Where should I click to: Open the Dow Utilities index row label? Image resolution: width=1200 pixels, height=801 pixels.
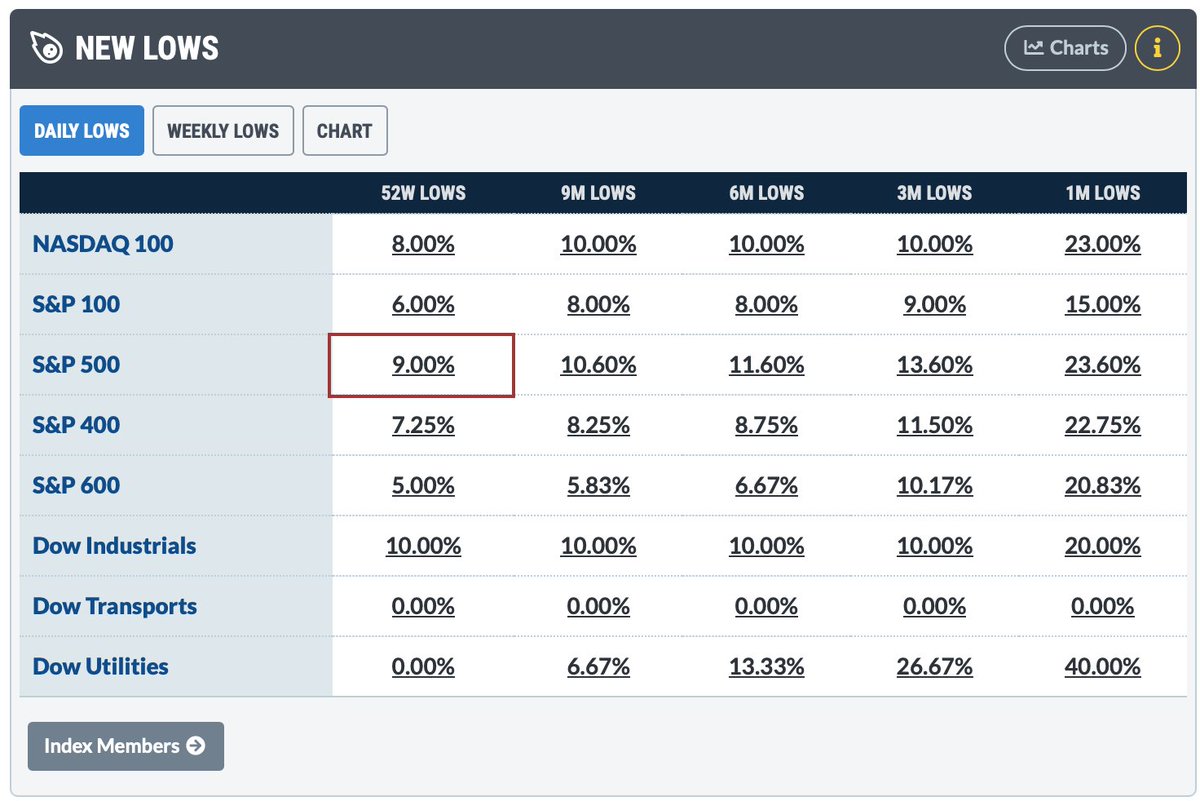coord(100,666)
